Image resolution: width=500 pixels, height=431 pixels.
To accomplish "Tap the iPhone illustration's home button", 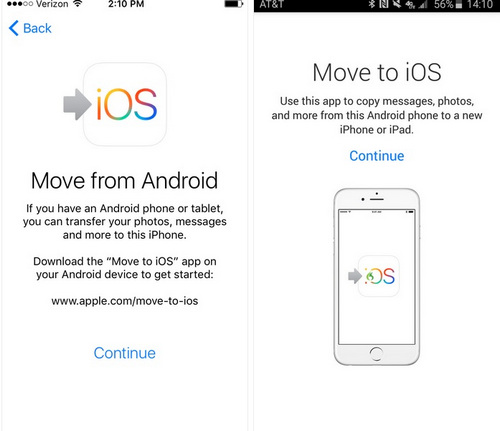I will click(376, 354).
